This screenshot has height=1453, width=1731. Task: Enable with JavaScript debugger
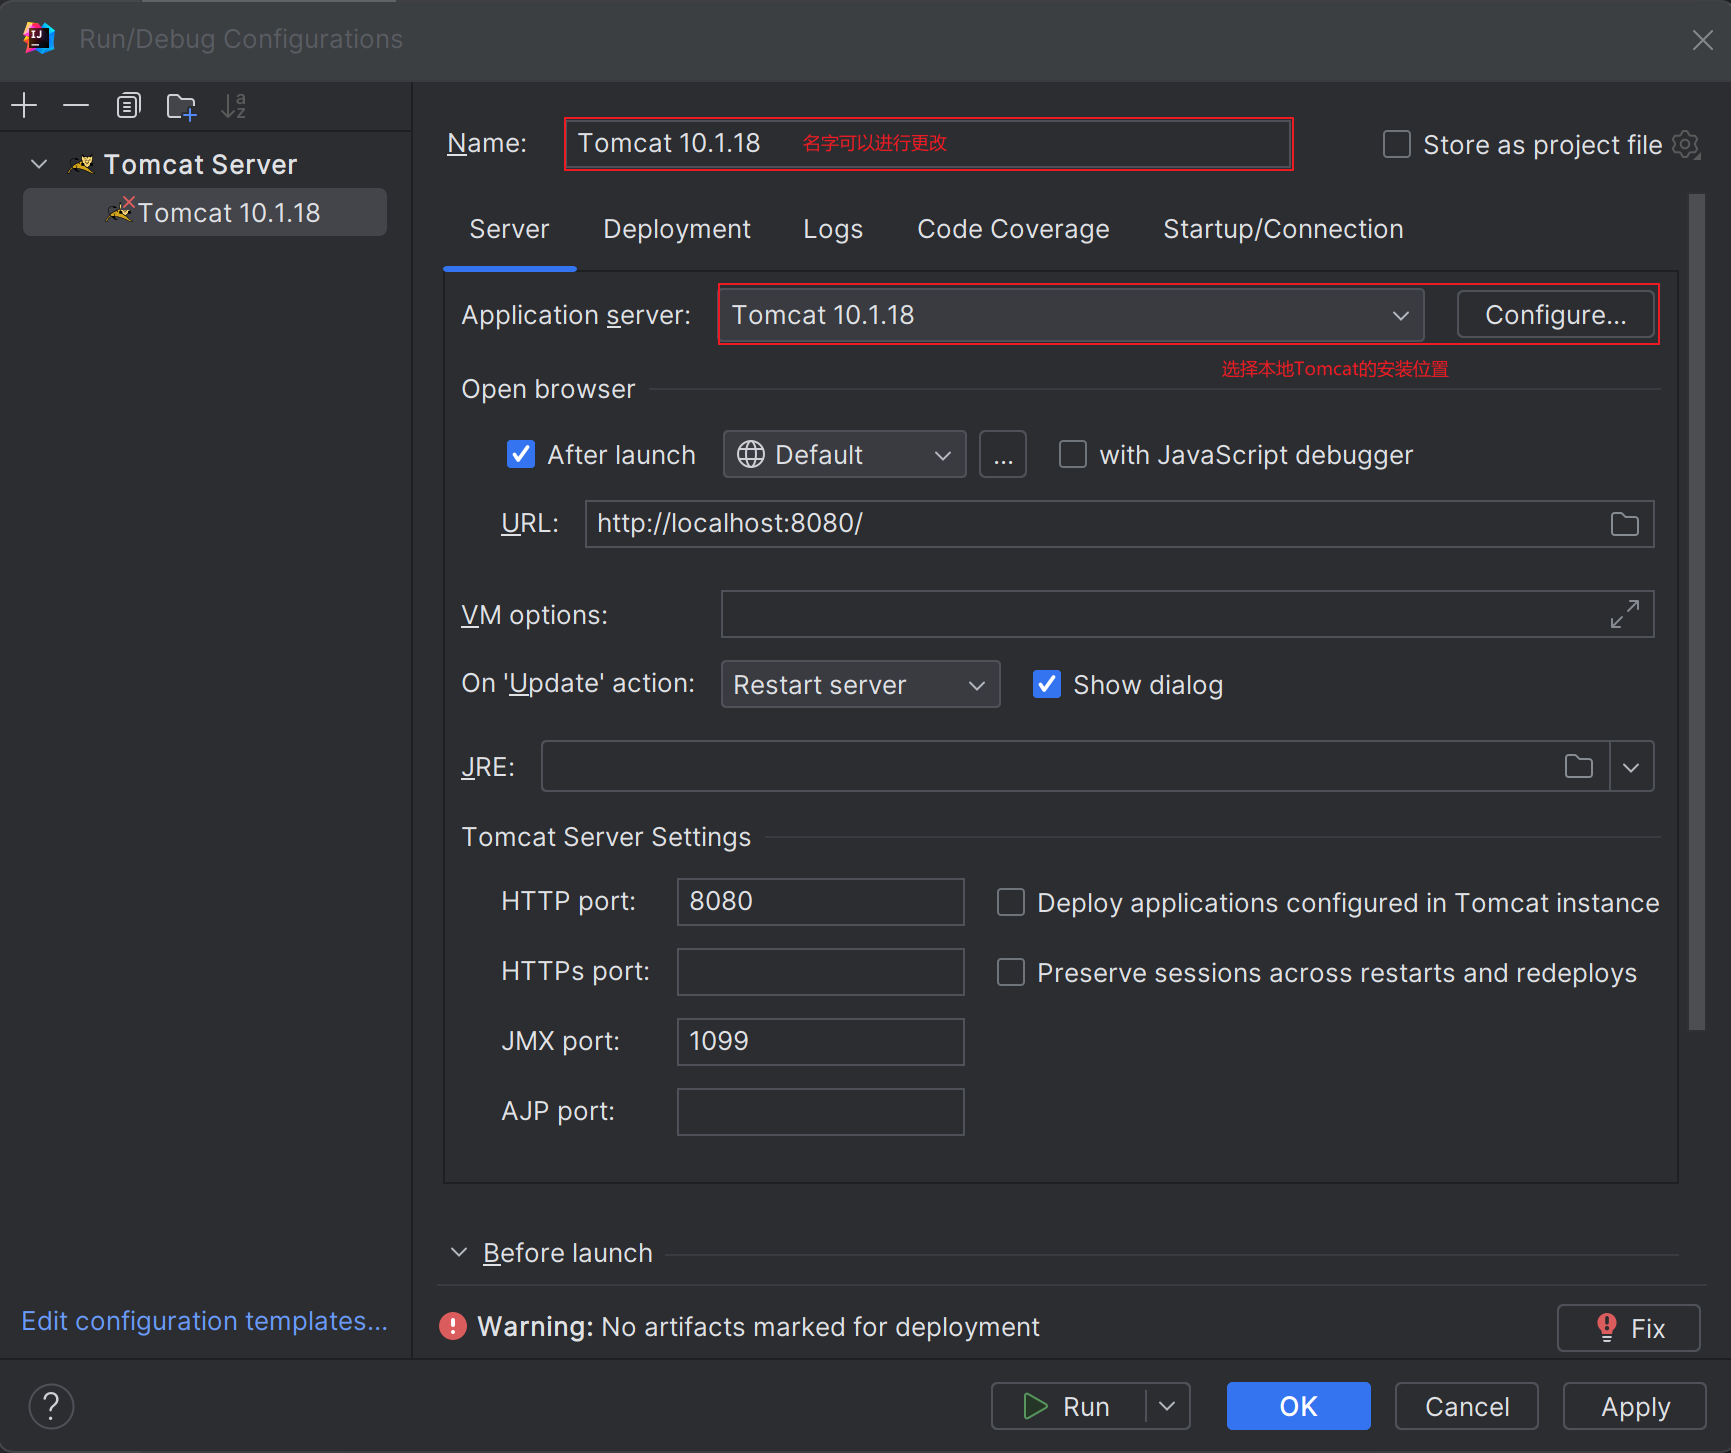click(1072, 454)
